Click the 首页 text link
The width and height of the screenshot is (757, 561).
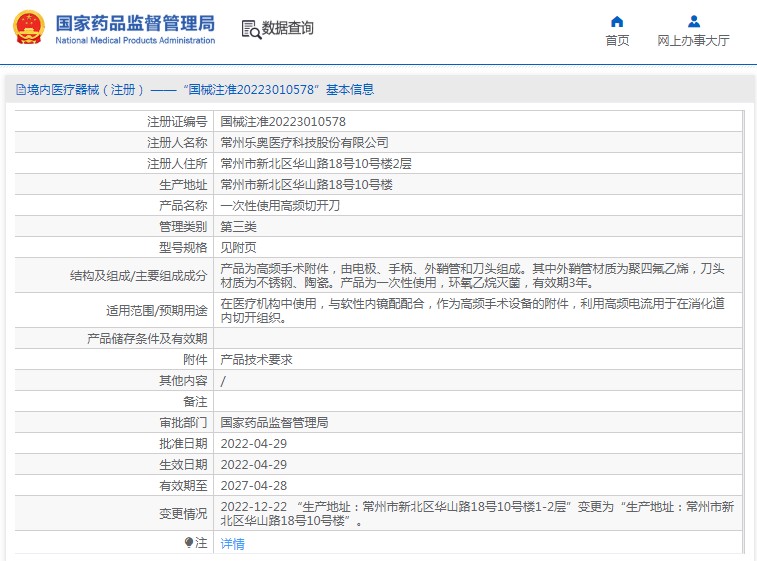point(617,41)
